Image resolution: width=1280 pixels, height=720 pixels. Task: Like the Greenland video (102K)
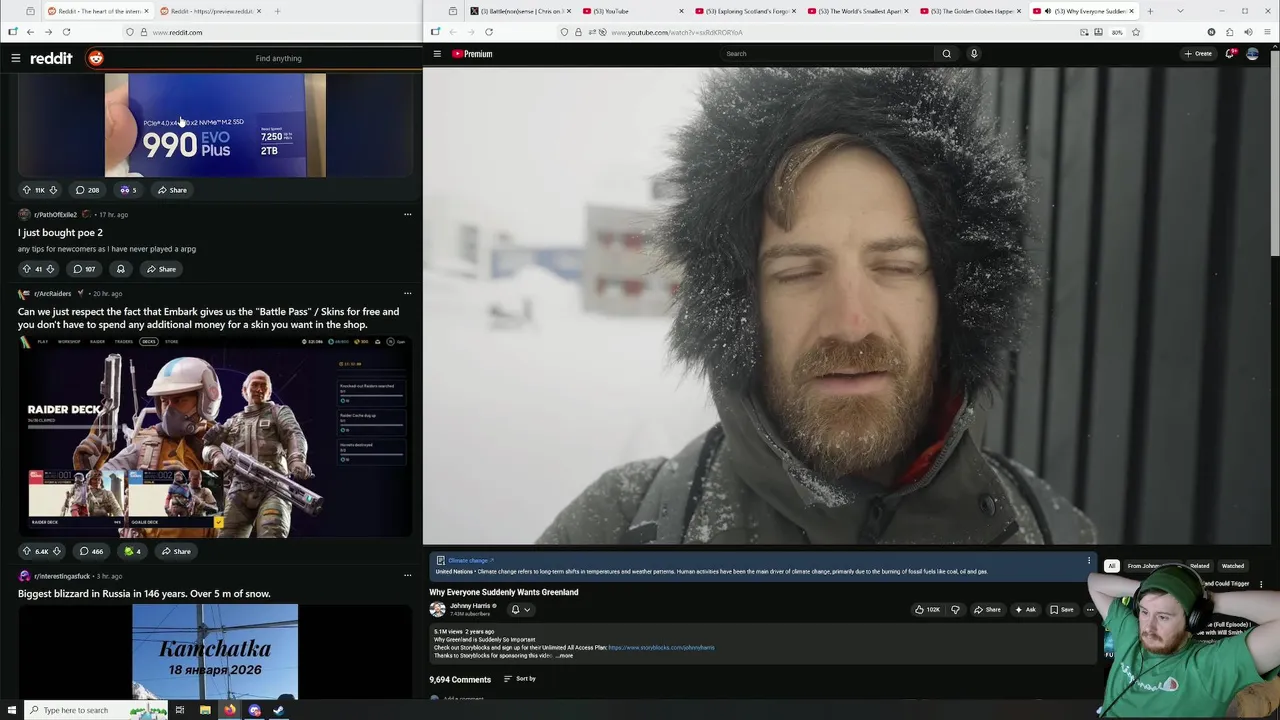(927, 610)
